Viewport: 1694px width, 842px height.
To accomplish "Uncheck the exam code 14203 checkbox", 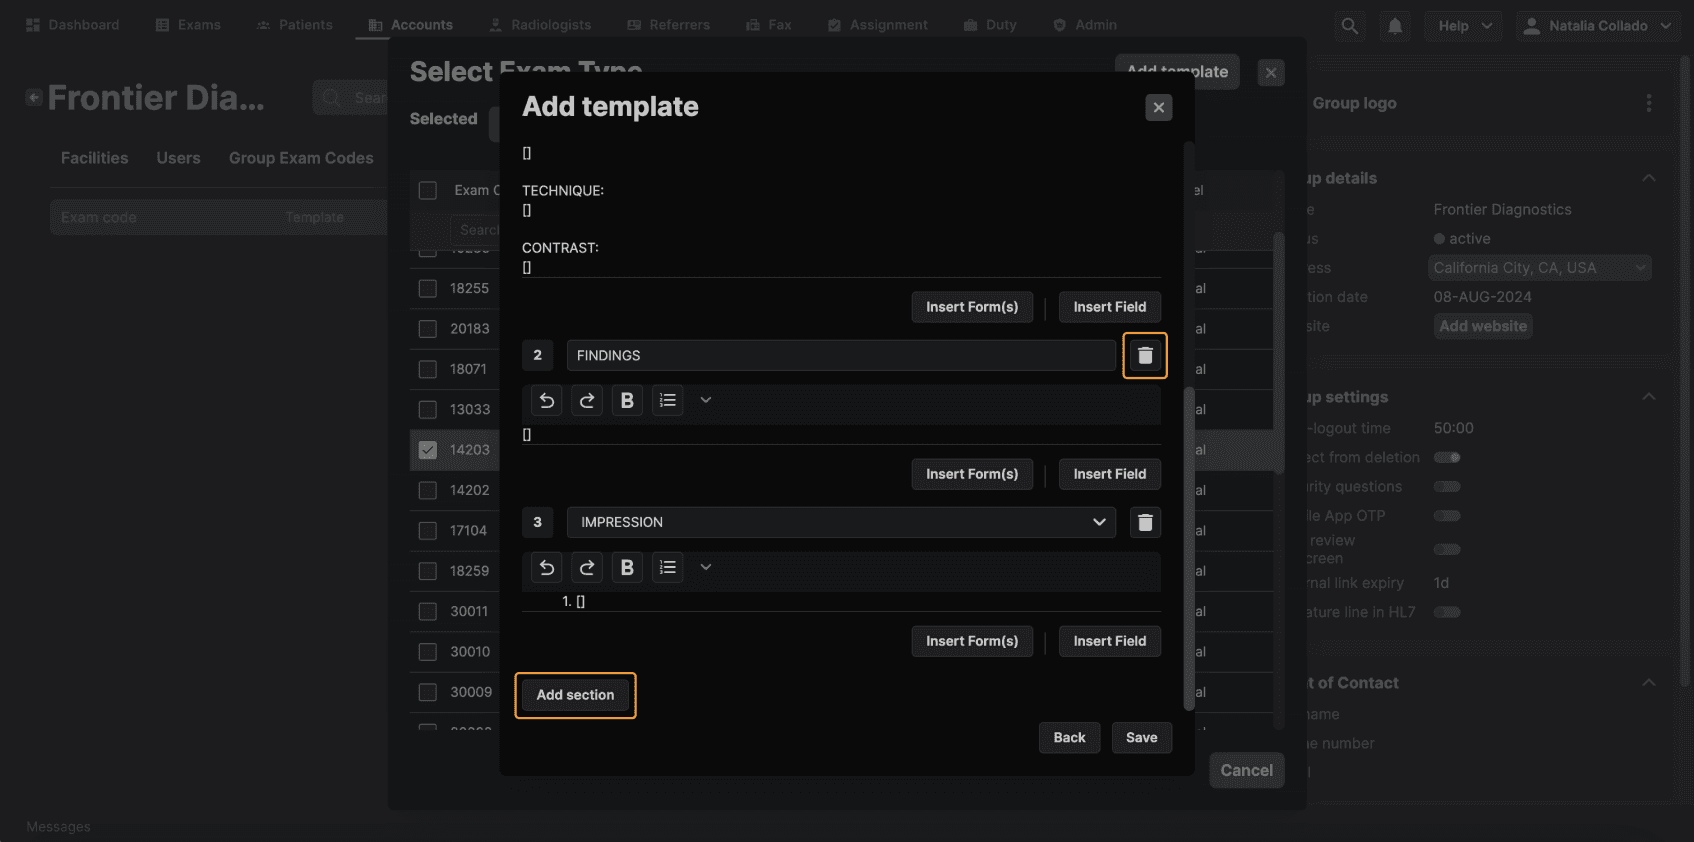I will point(428,450).
